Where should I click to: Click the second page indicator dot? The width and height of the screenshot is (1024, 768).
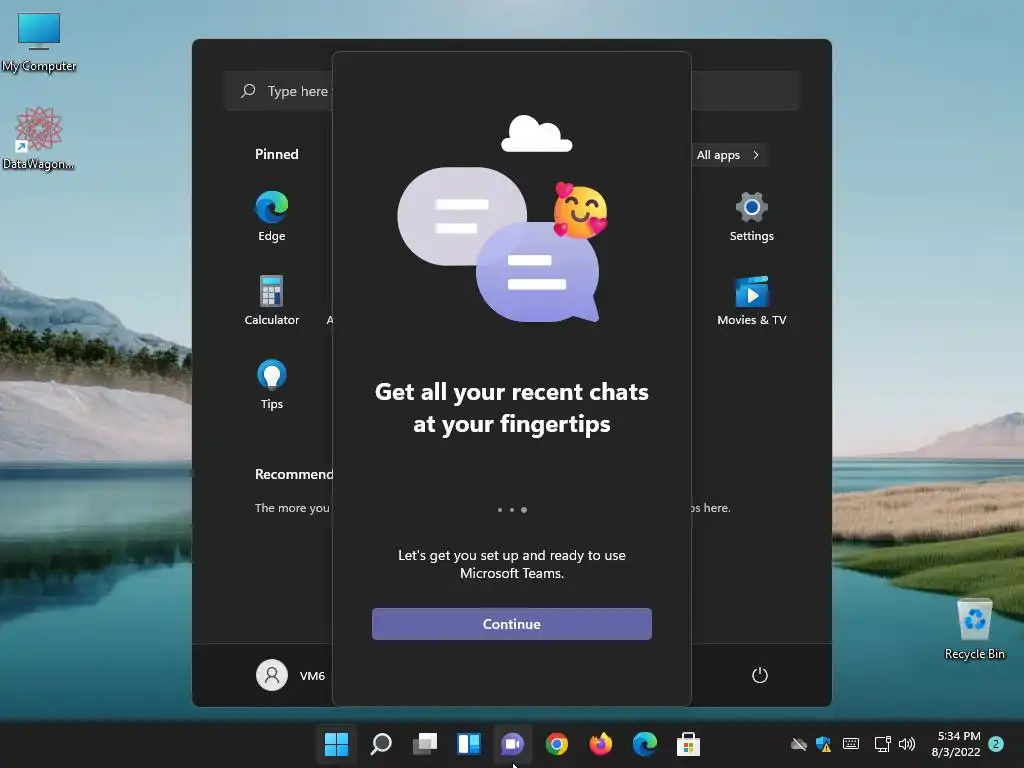[511, 510]
